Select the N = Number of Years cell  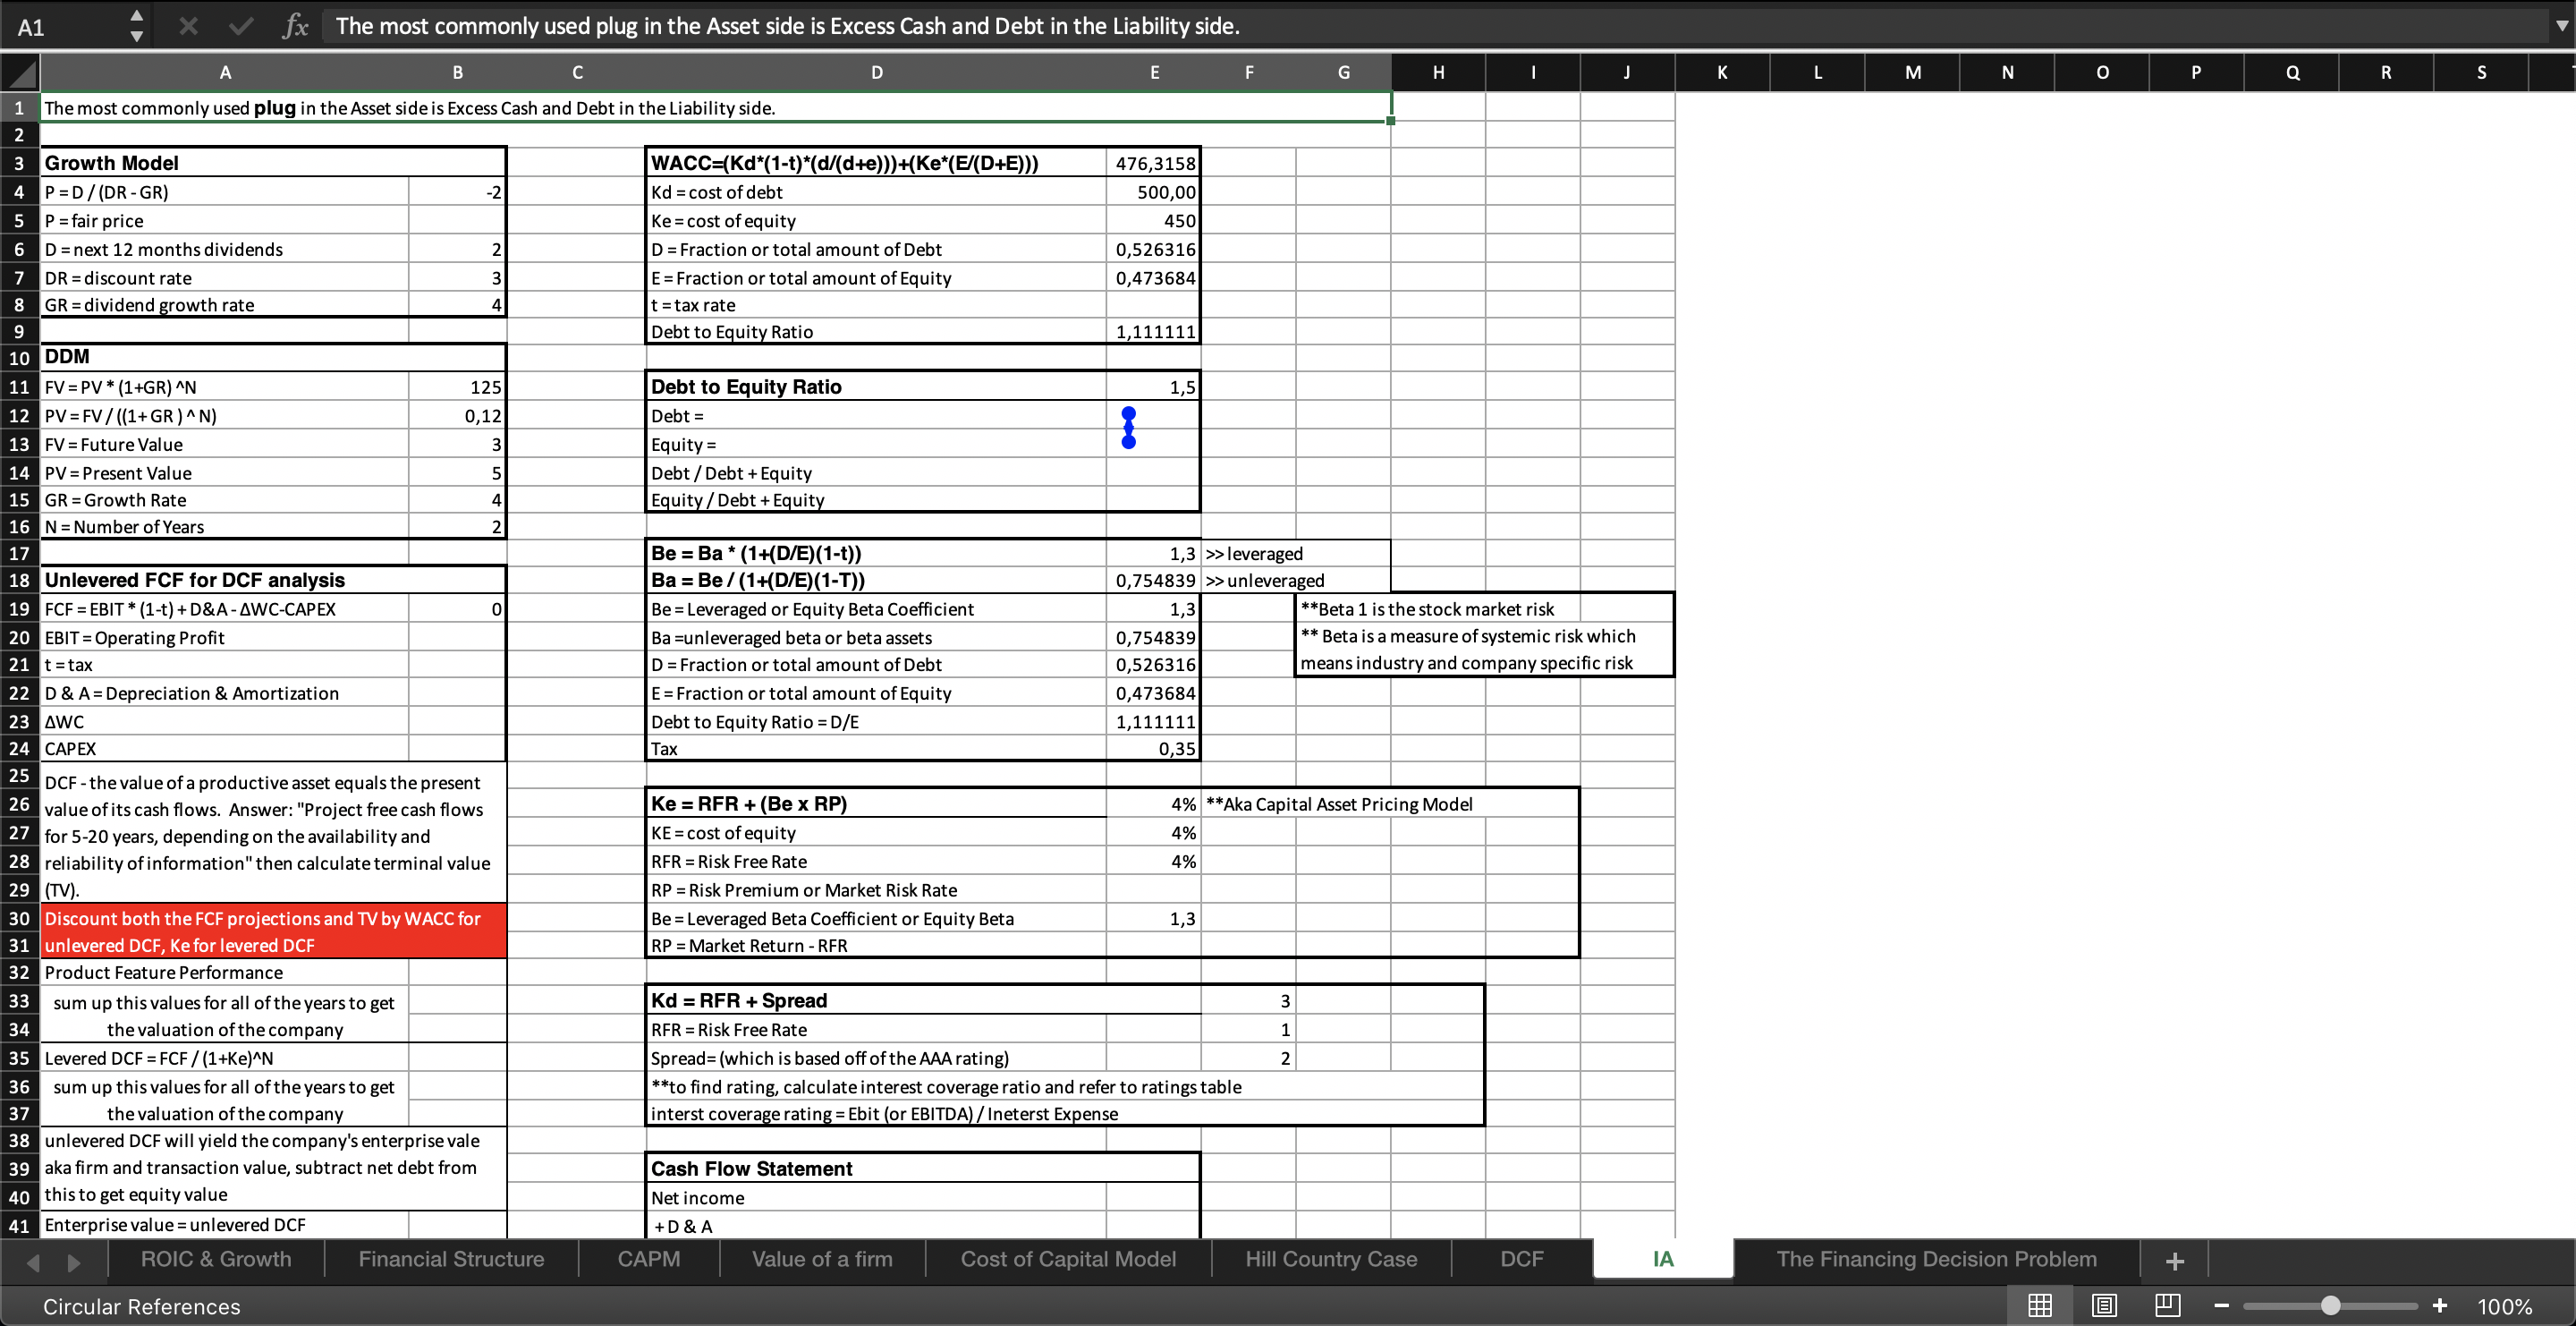(225, 527)
